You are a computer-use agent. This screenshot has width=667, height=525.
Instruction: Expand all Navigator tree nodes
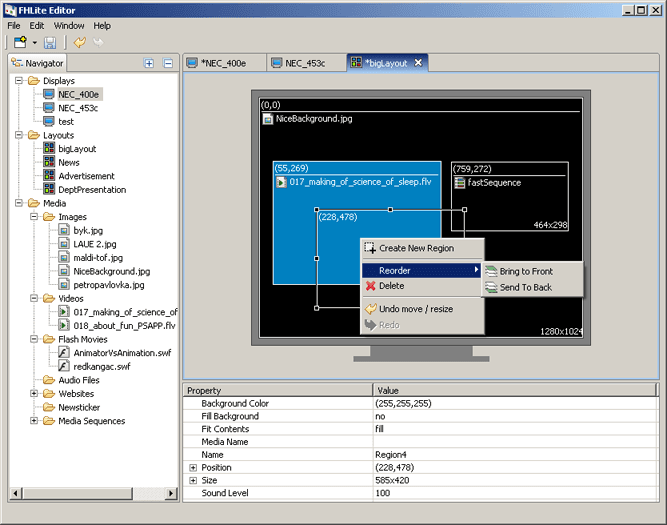149,63
